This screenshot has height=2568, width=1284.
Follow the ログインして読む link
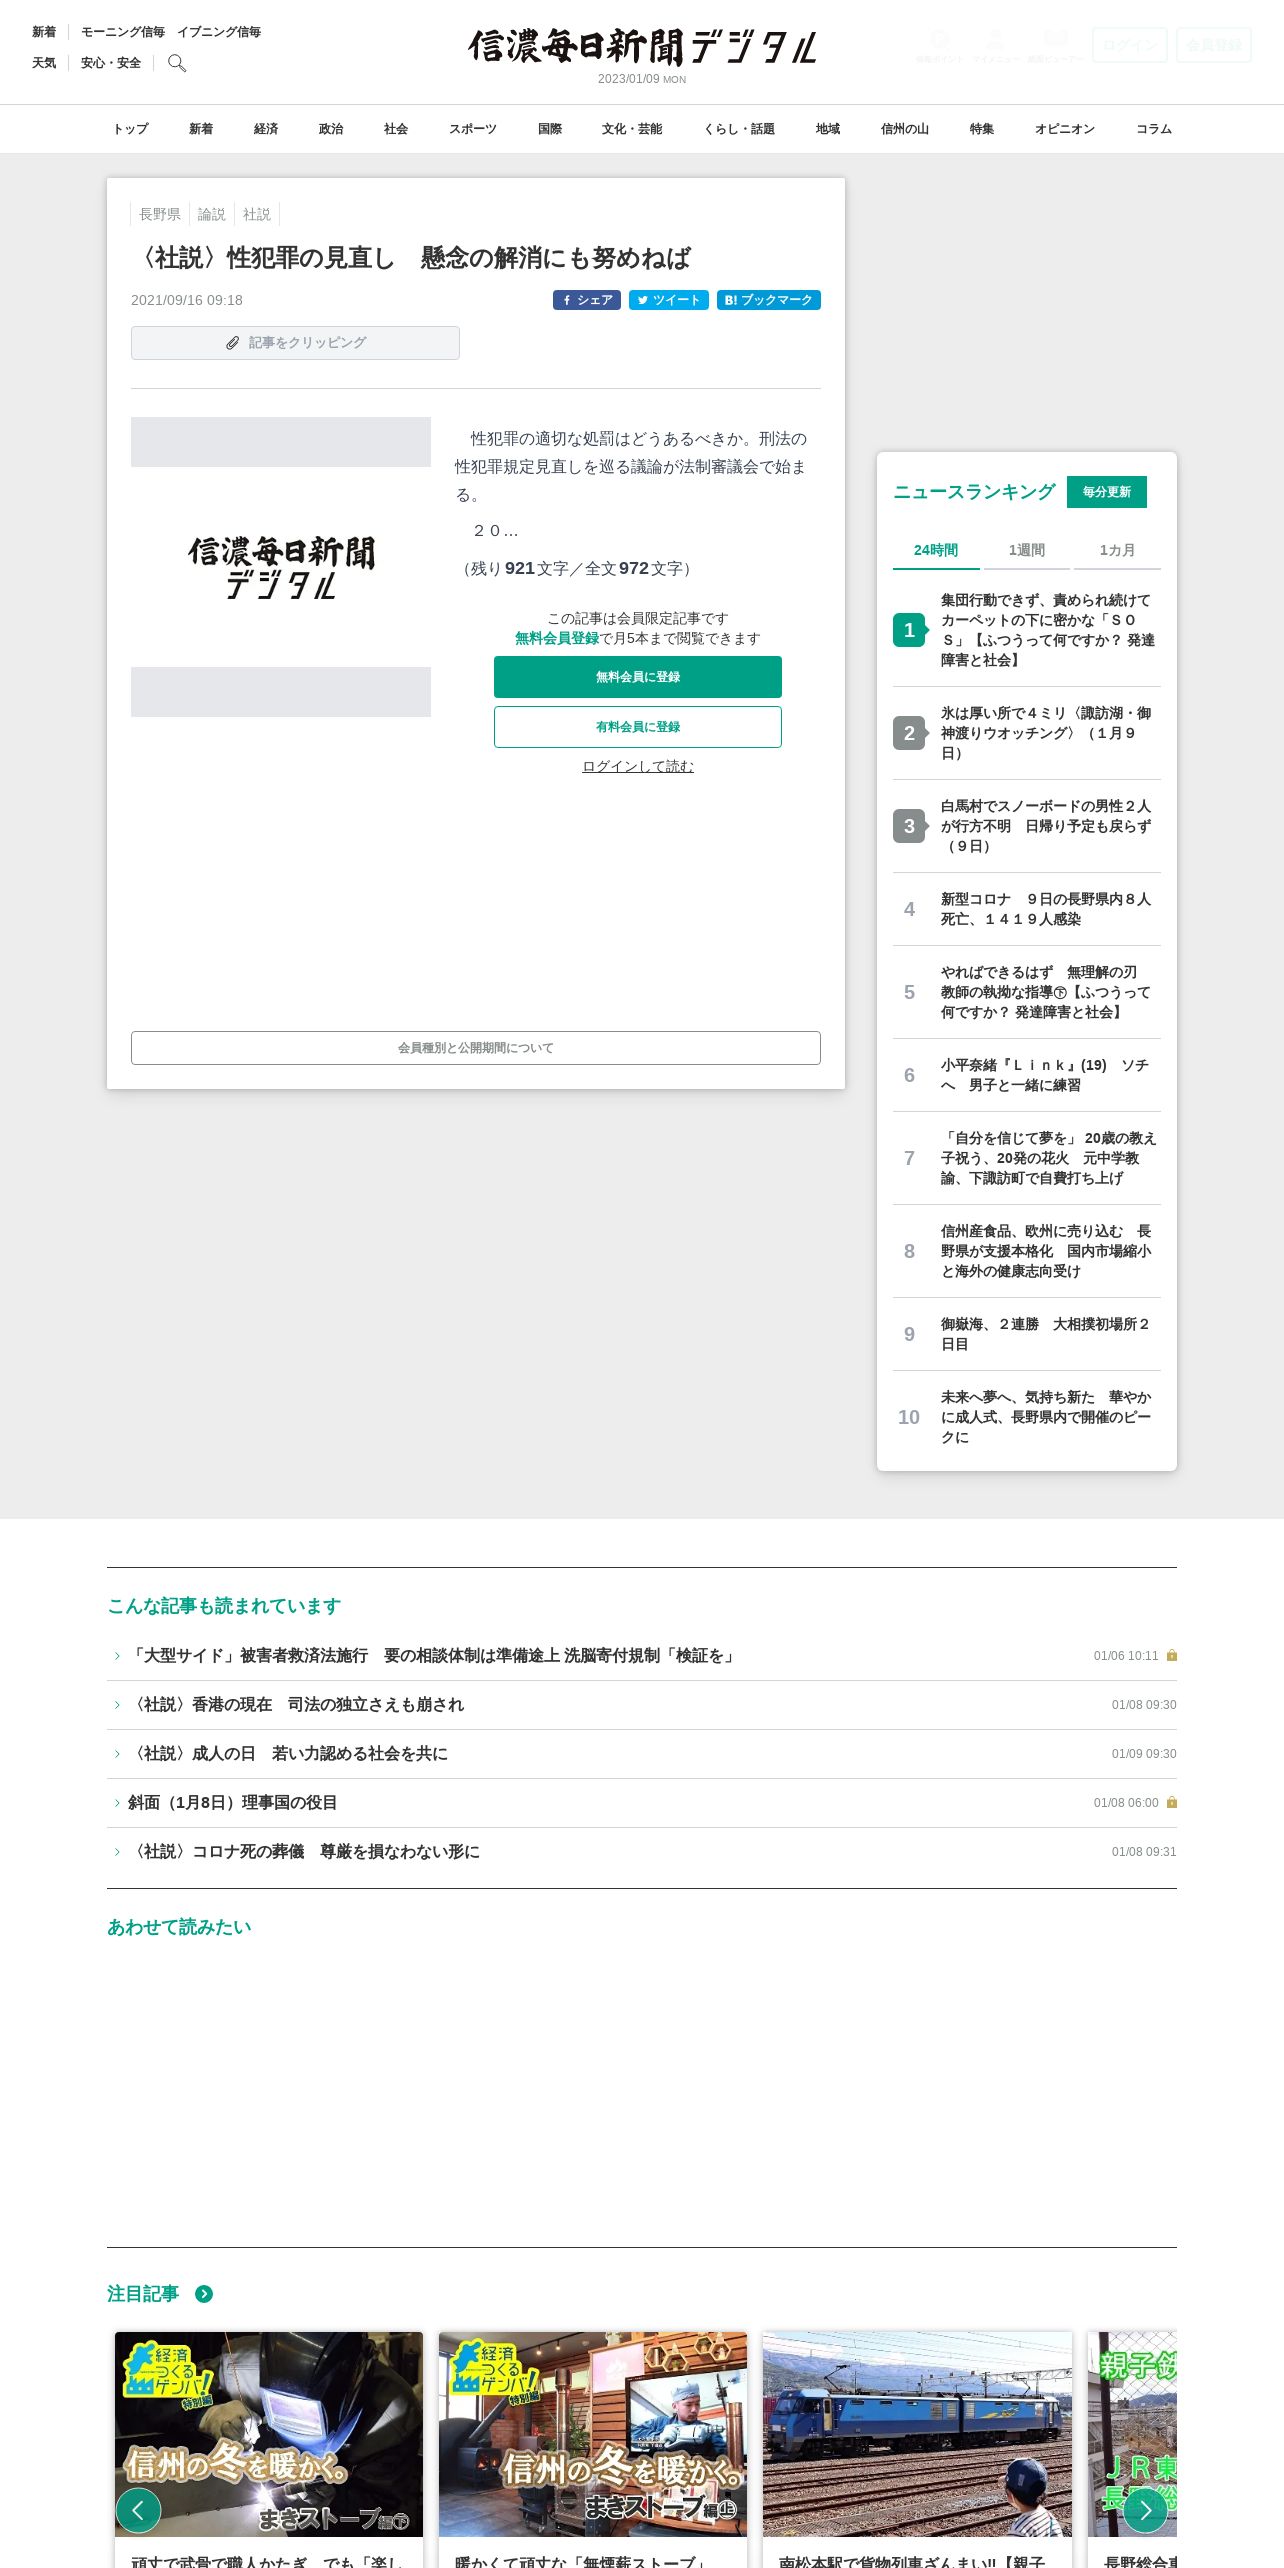click(638, 766)
